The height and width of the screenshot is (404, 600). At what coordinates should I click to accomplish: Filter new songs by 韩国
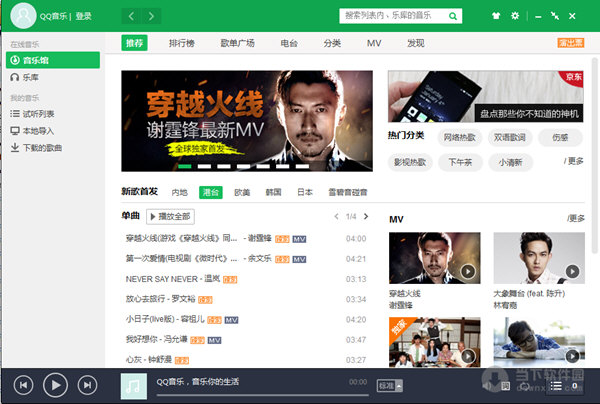click(273, 192)
